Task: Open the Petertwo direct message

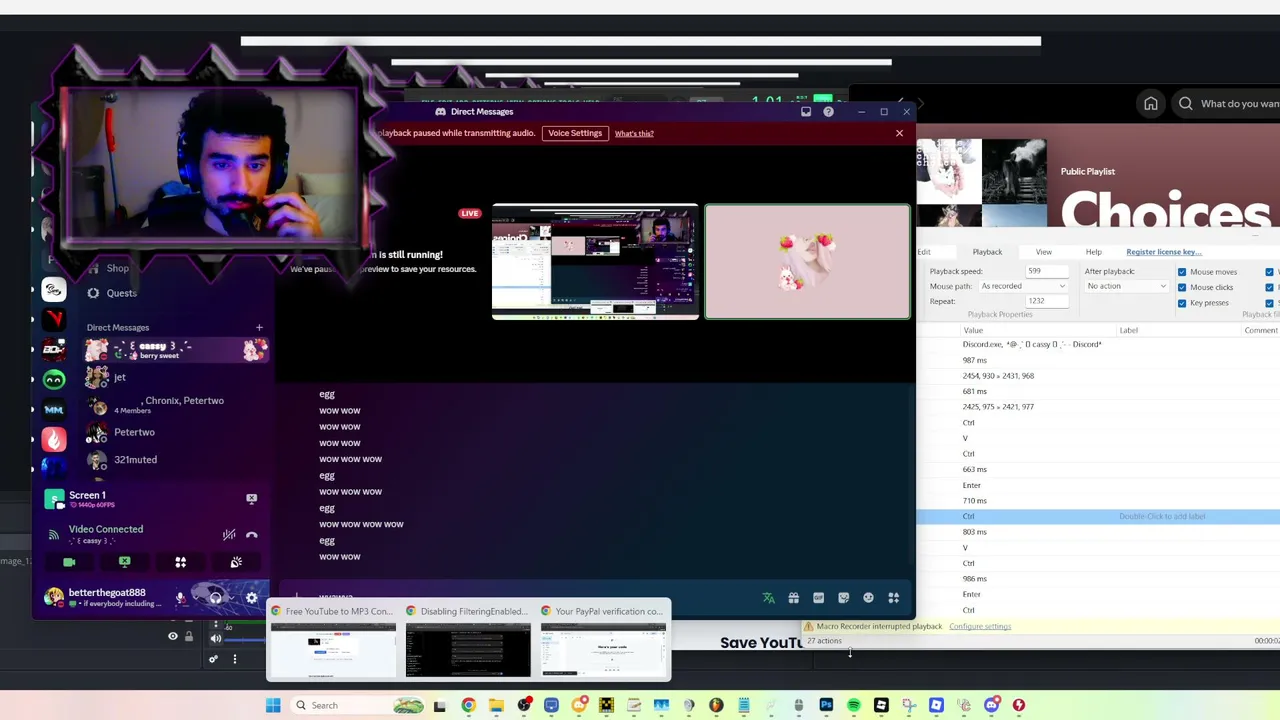Action: (x=176, y=432)
